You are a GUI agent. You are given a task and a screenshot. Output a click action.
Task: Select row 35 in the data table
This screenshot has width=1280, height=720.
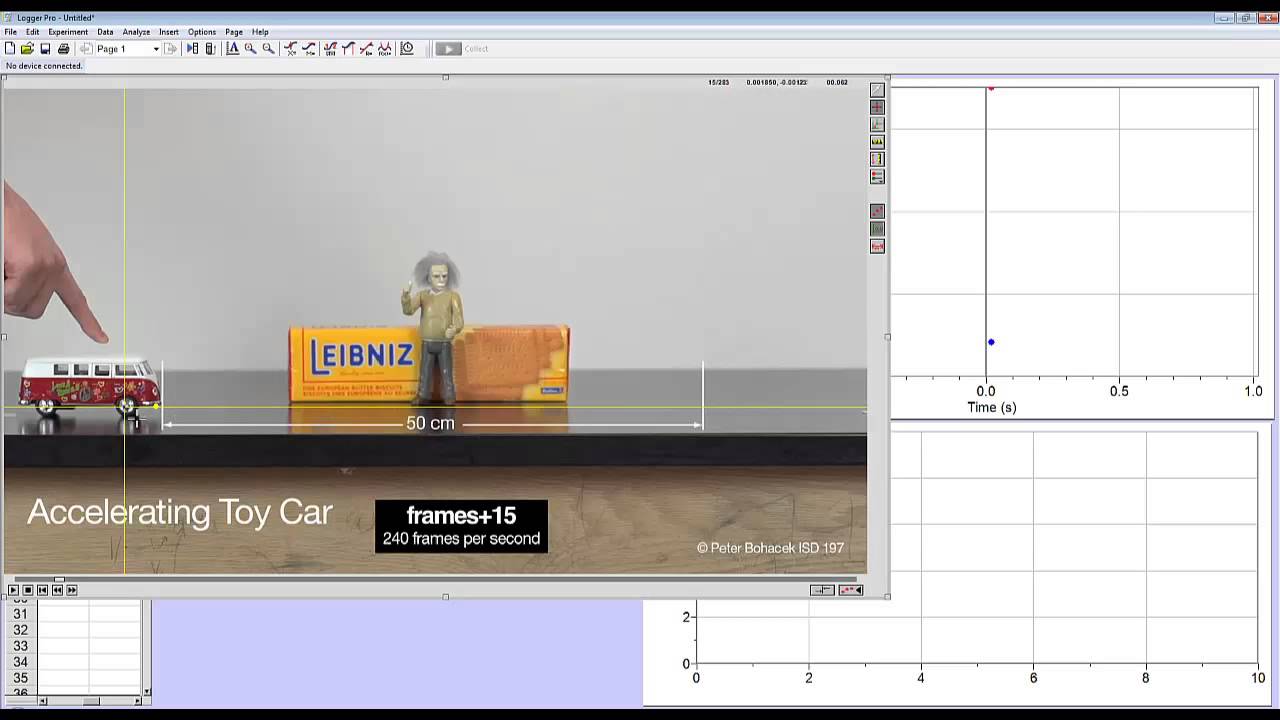[x=20, y=678]
